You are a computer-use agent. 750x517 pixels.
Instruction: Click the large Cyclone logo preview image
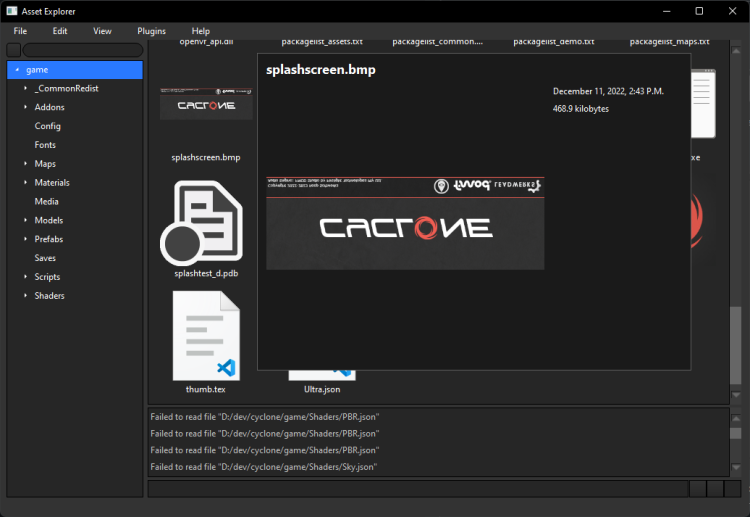[x=405, y=223]
